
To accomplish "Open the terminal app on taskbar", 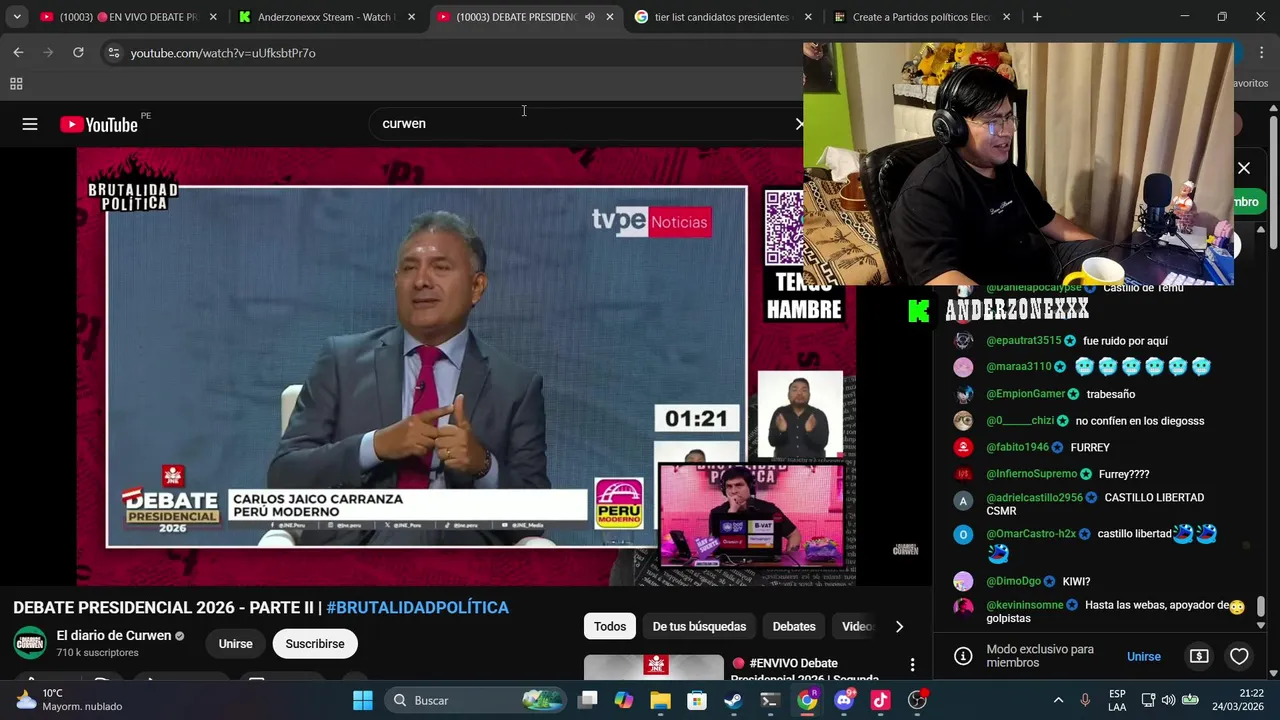I will (770, 700).
